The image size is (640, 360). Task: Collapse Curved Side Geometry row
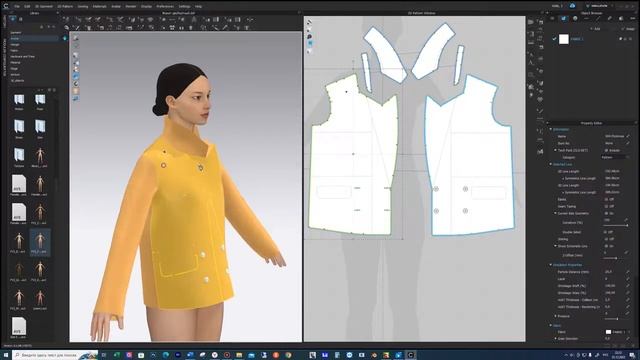[x=556, y=213]
